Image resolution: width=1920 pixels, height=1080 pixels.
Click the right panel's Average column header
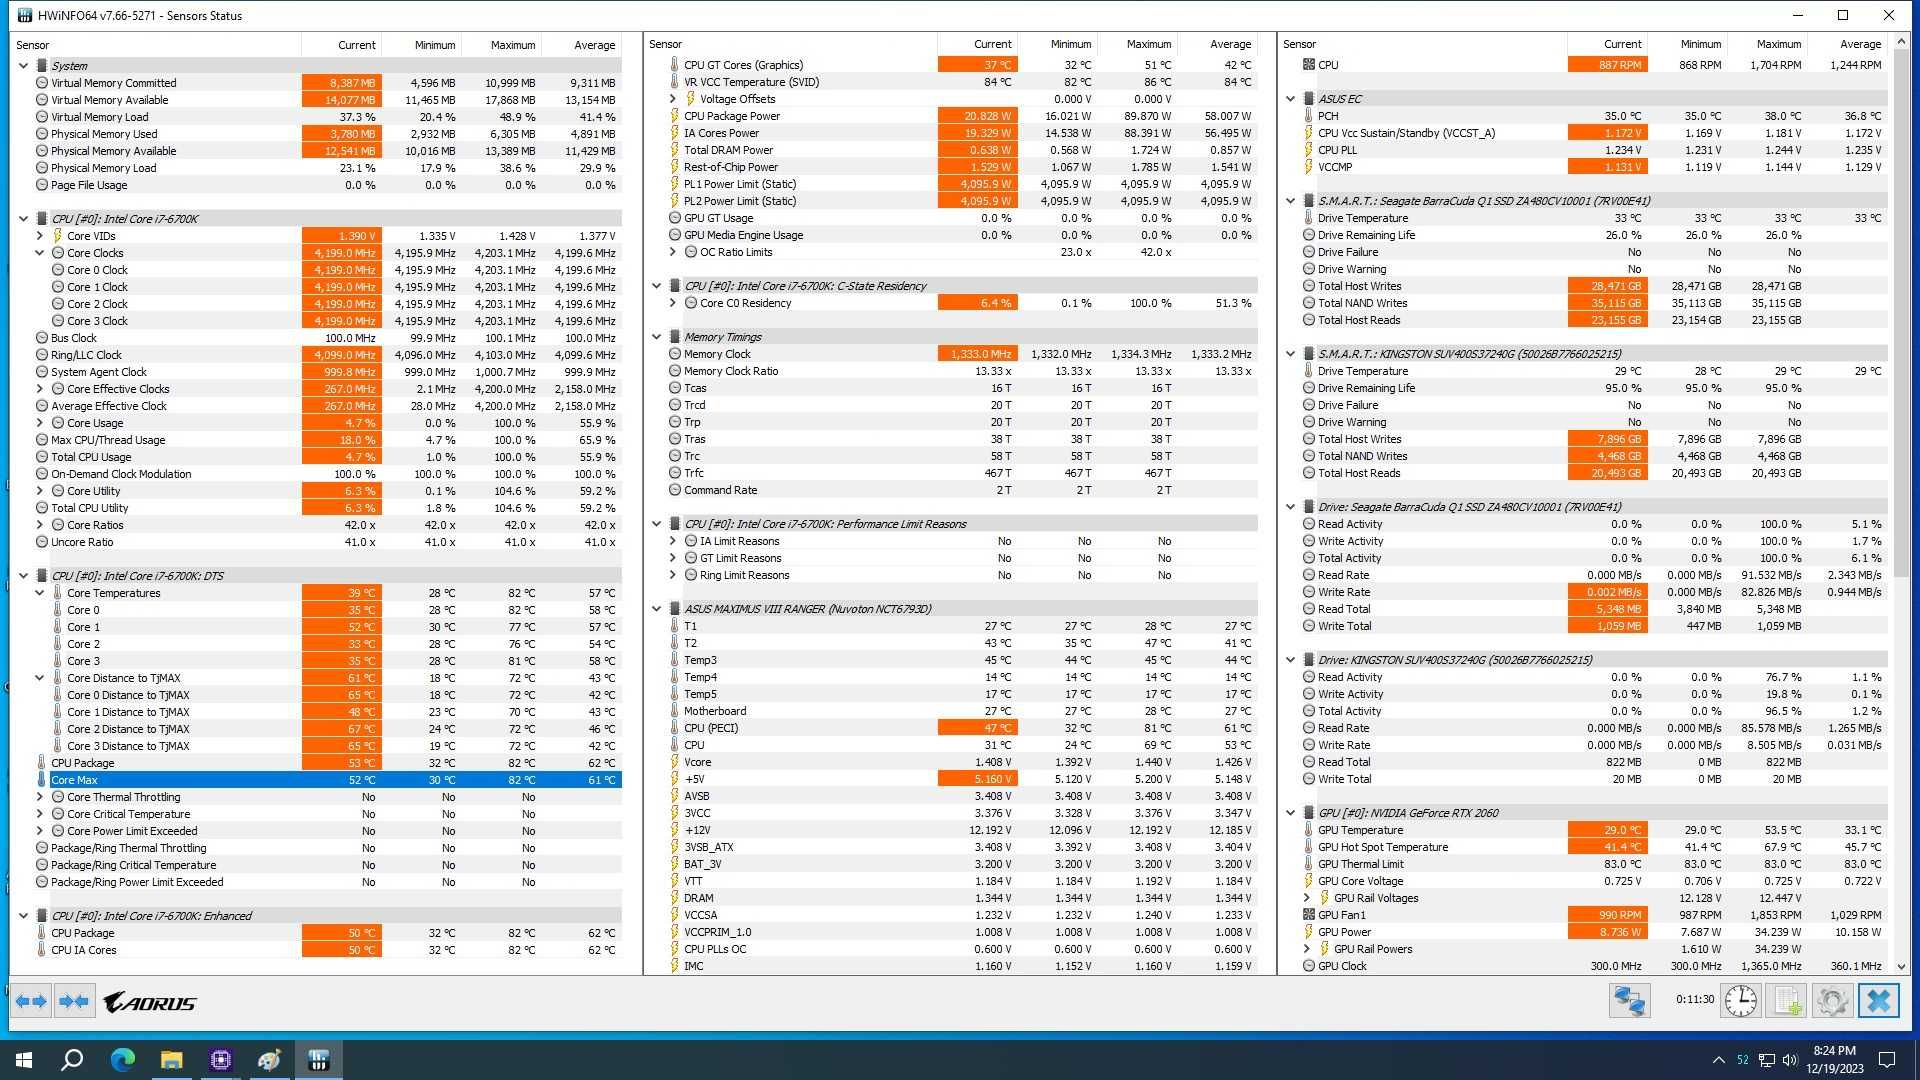pyautogui.click(x=1848, y=44)
